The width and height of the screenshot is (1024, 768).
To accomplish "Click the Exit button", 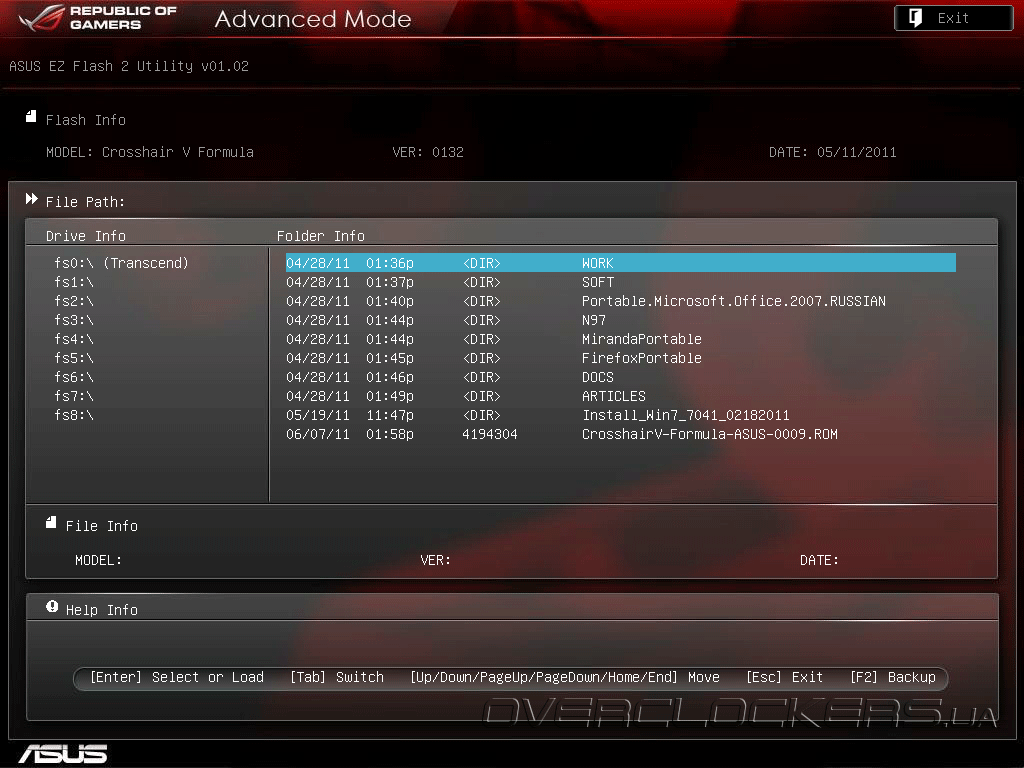I will click(x=953, y=18).
